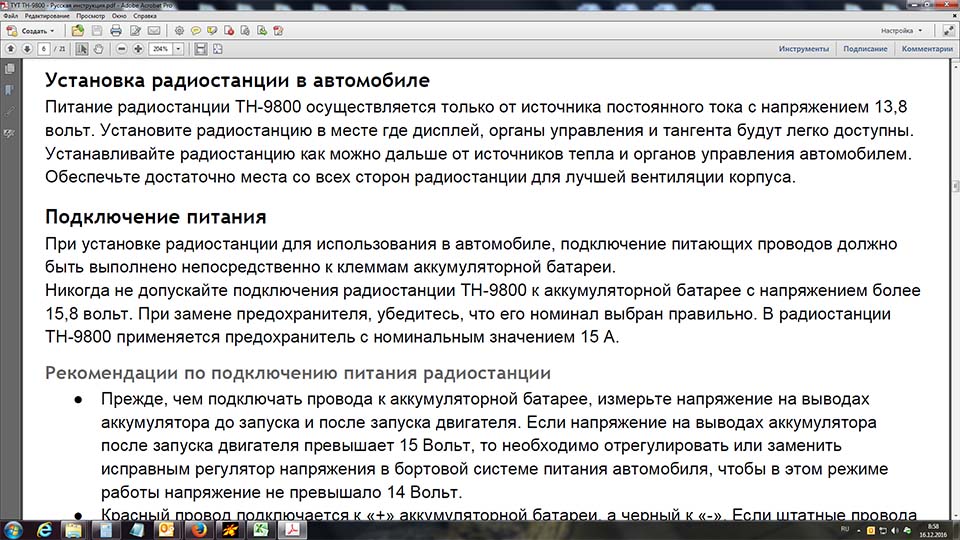Add a sticky note comment icon
This screenshot has width=960, height=540.
point(196,31)
